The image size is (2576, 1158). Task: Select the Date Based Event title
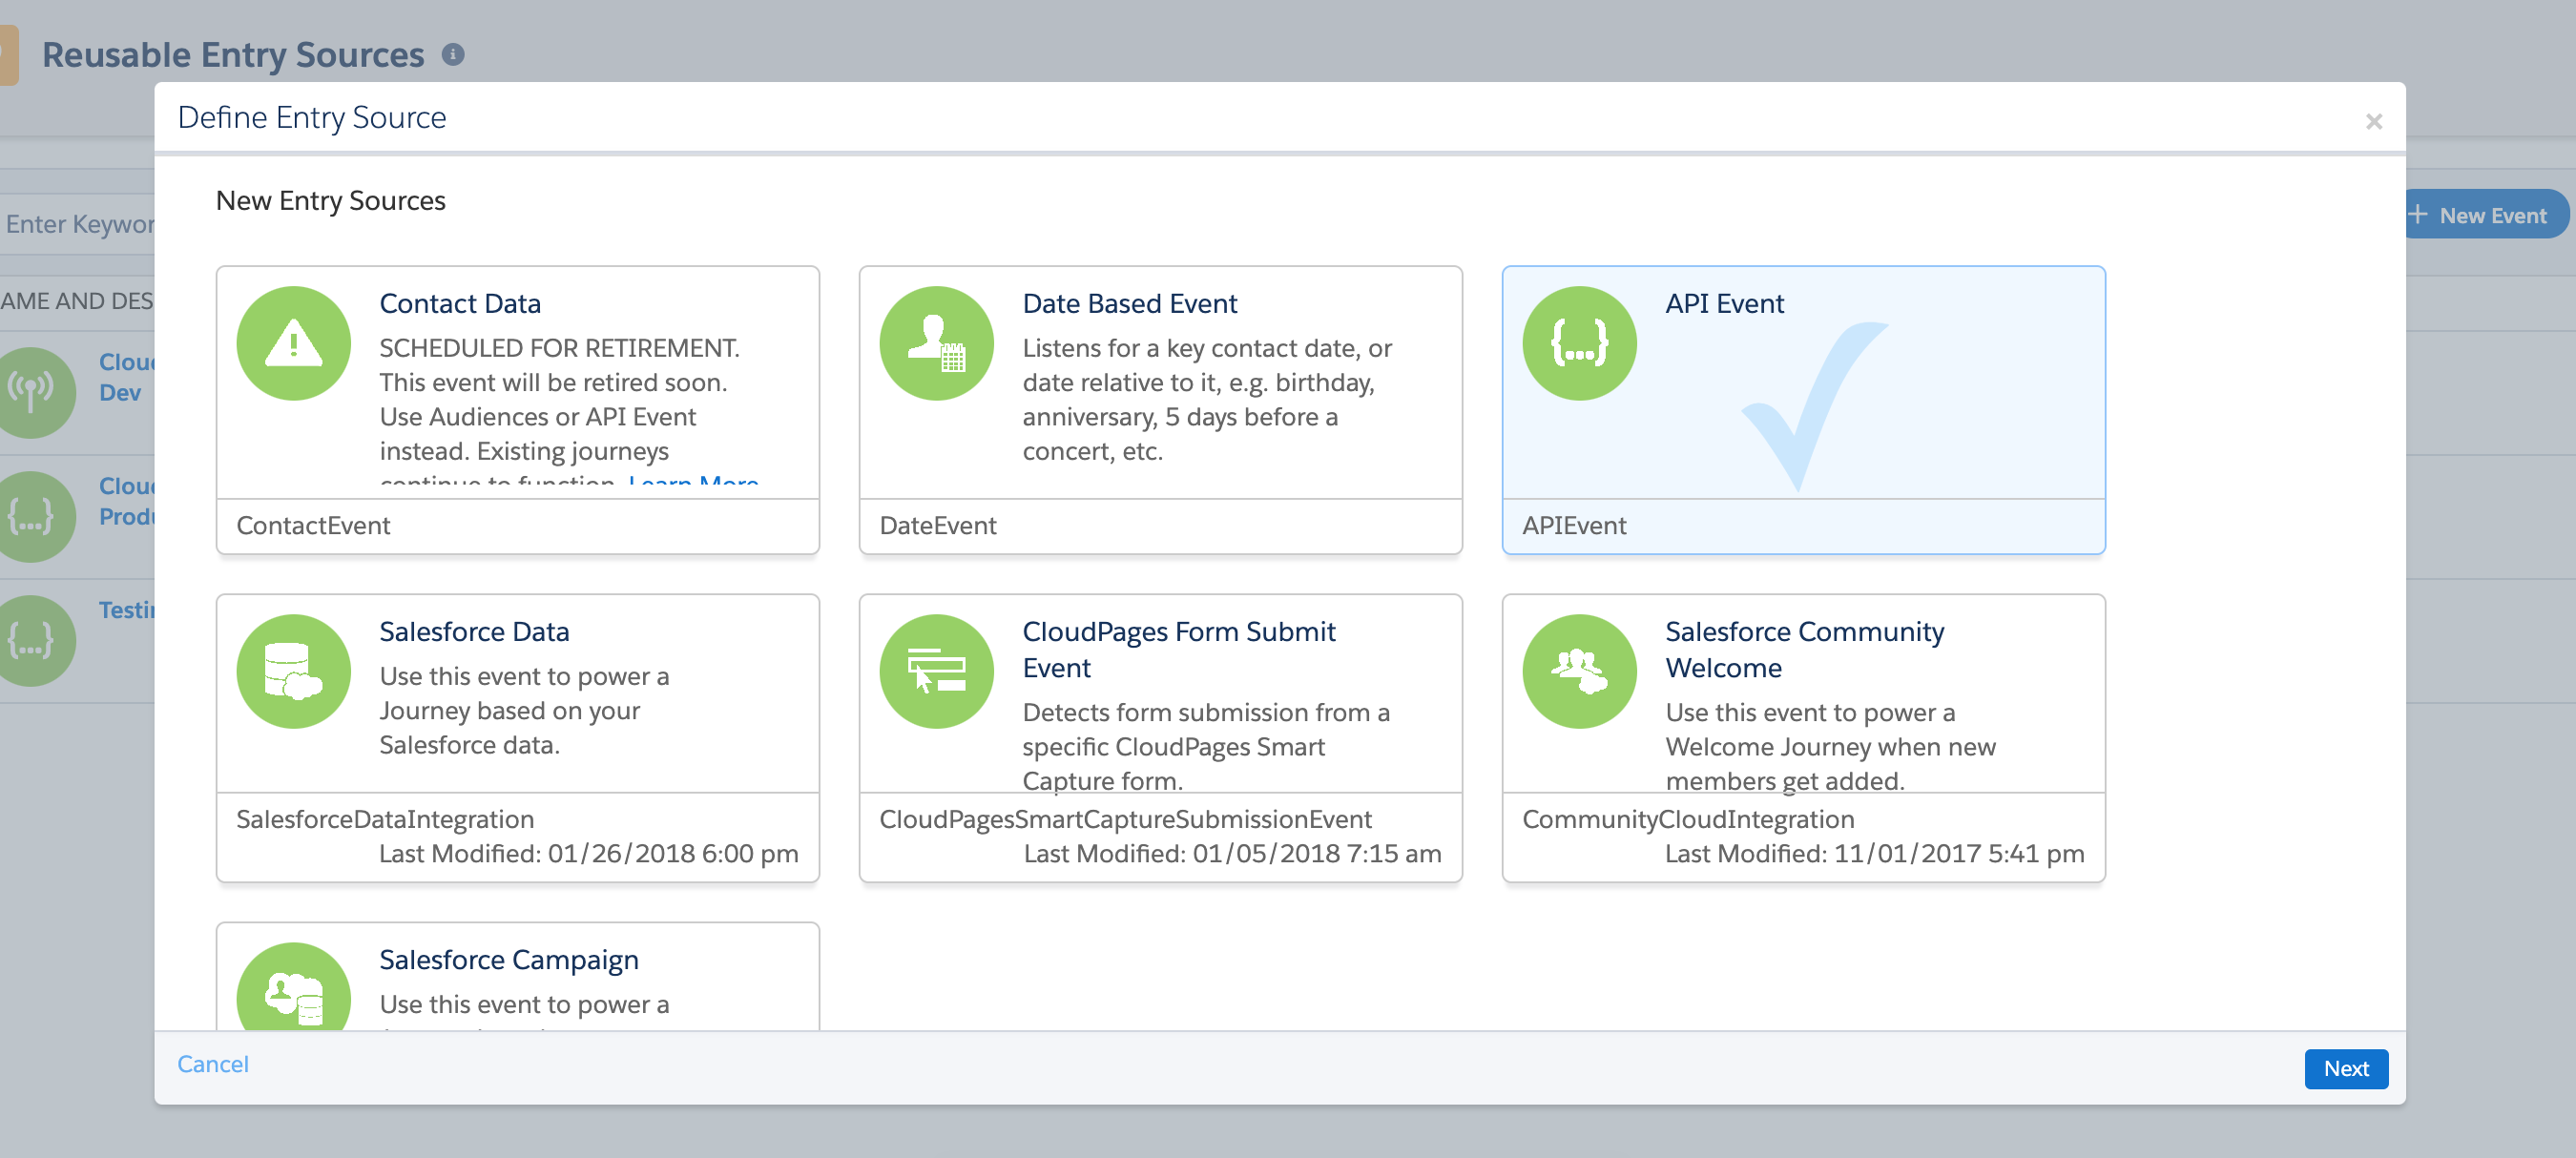click(1129, 303)
